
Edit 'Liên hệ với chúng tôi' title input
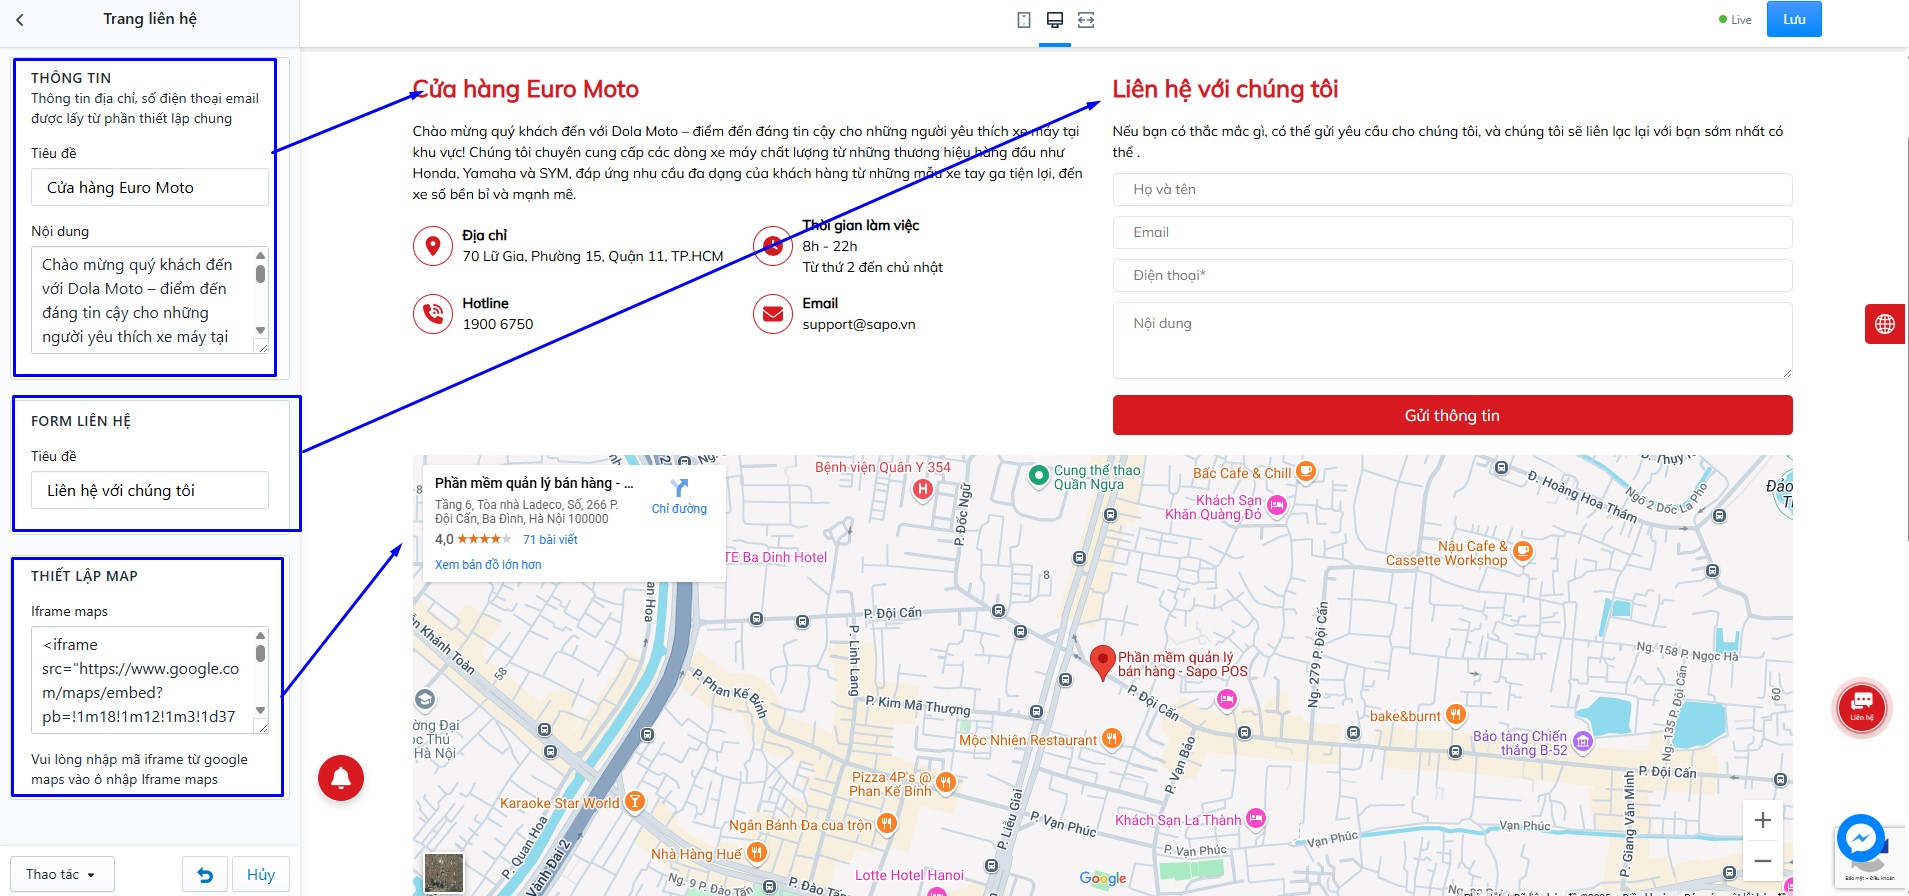(150, 490)
